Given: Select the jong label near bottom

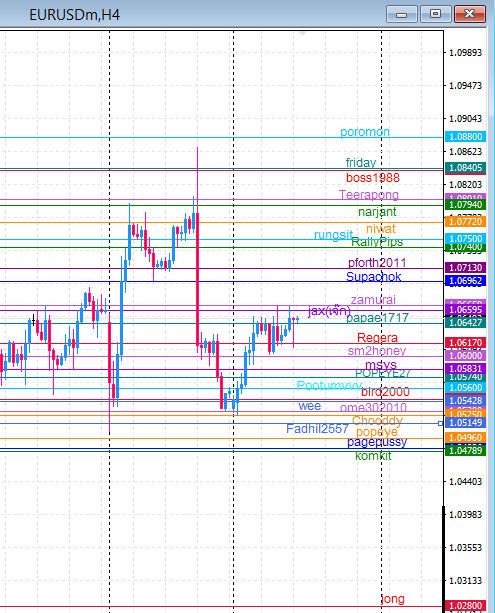Looking at the screenshot, I should pos(393,599).
